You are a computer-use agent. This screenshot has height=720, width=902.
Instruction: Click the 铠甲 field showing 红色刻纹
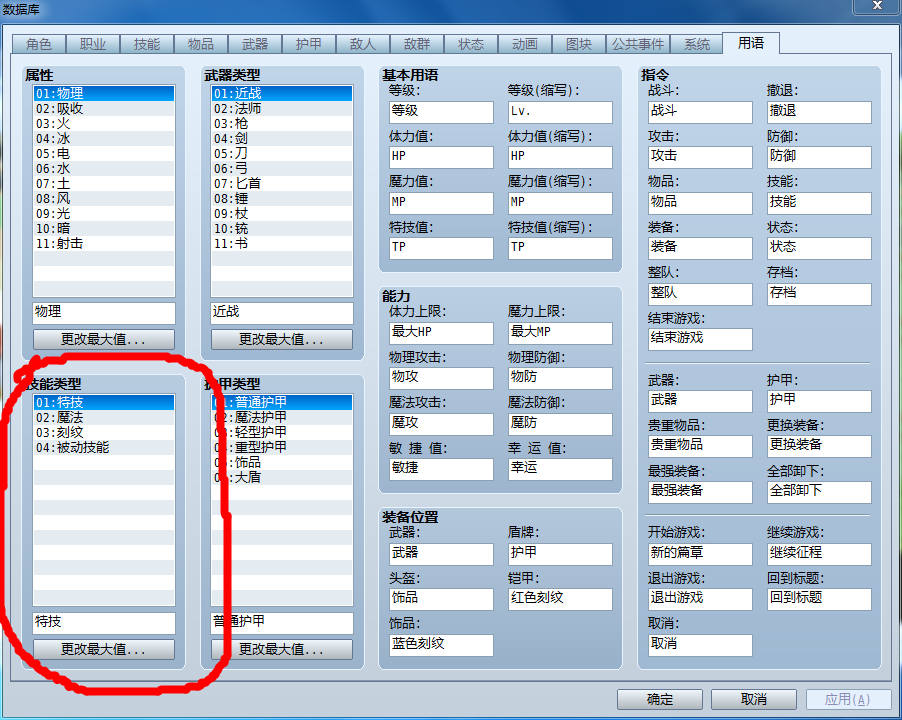(x=560, y=599)
